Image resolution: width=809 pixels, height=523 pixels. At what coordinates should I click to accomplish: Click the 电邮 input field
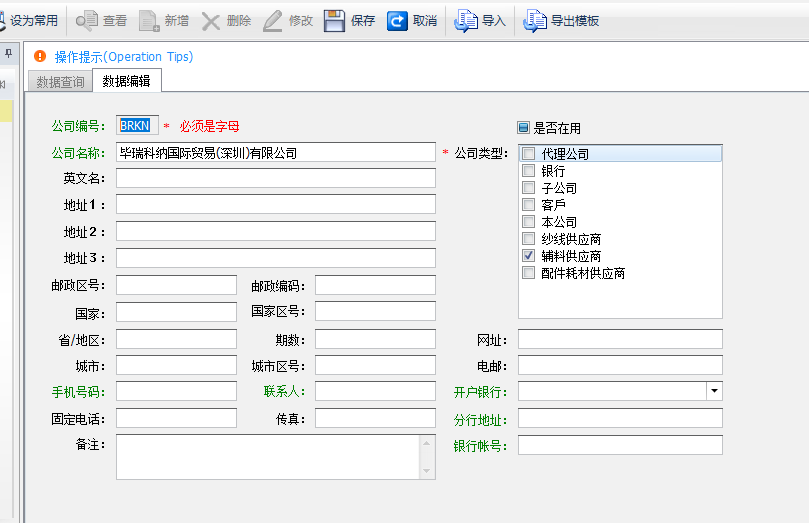coord(620,365)
